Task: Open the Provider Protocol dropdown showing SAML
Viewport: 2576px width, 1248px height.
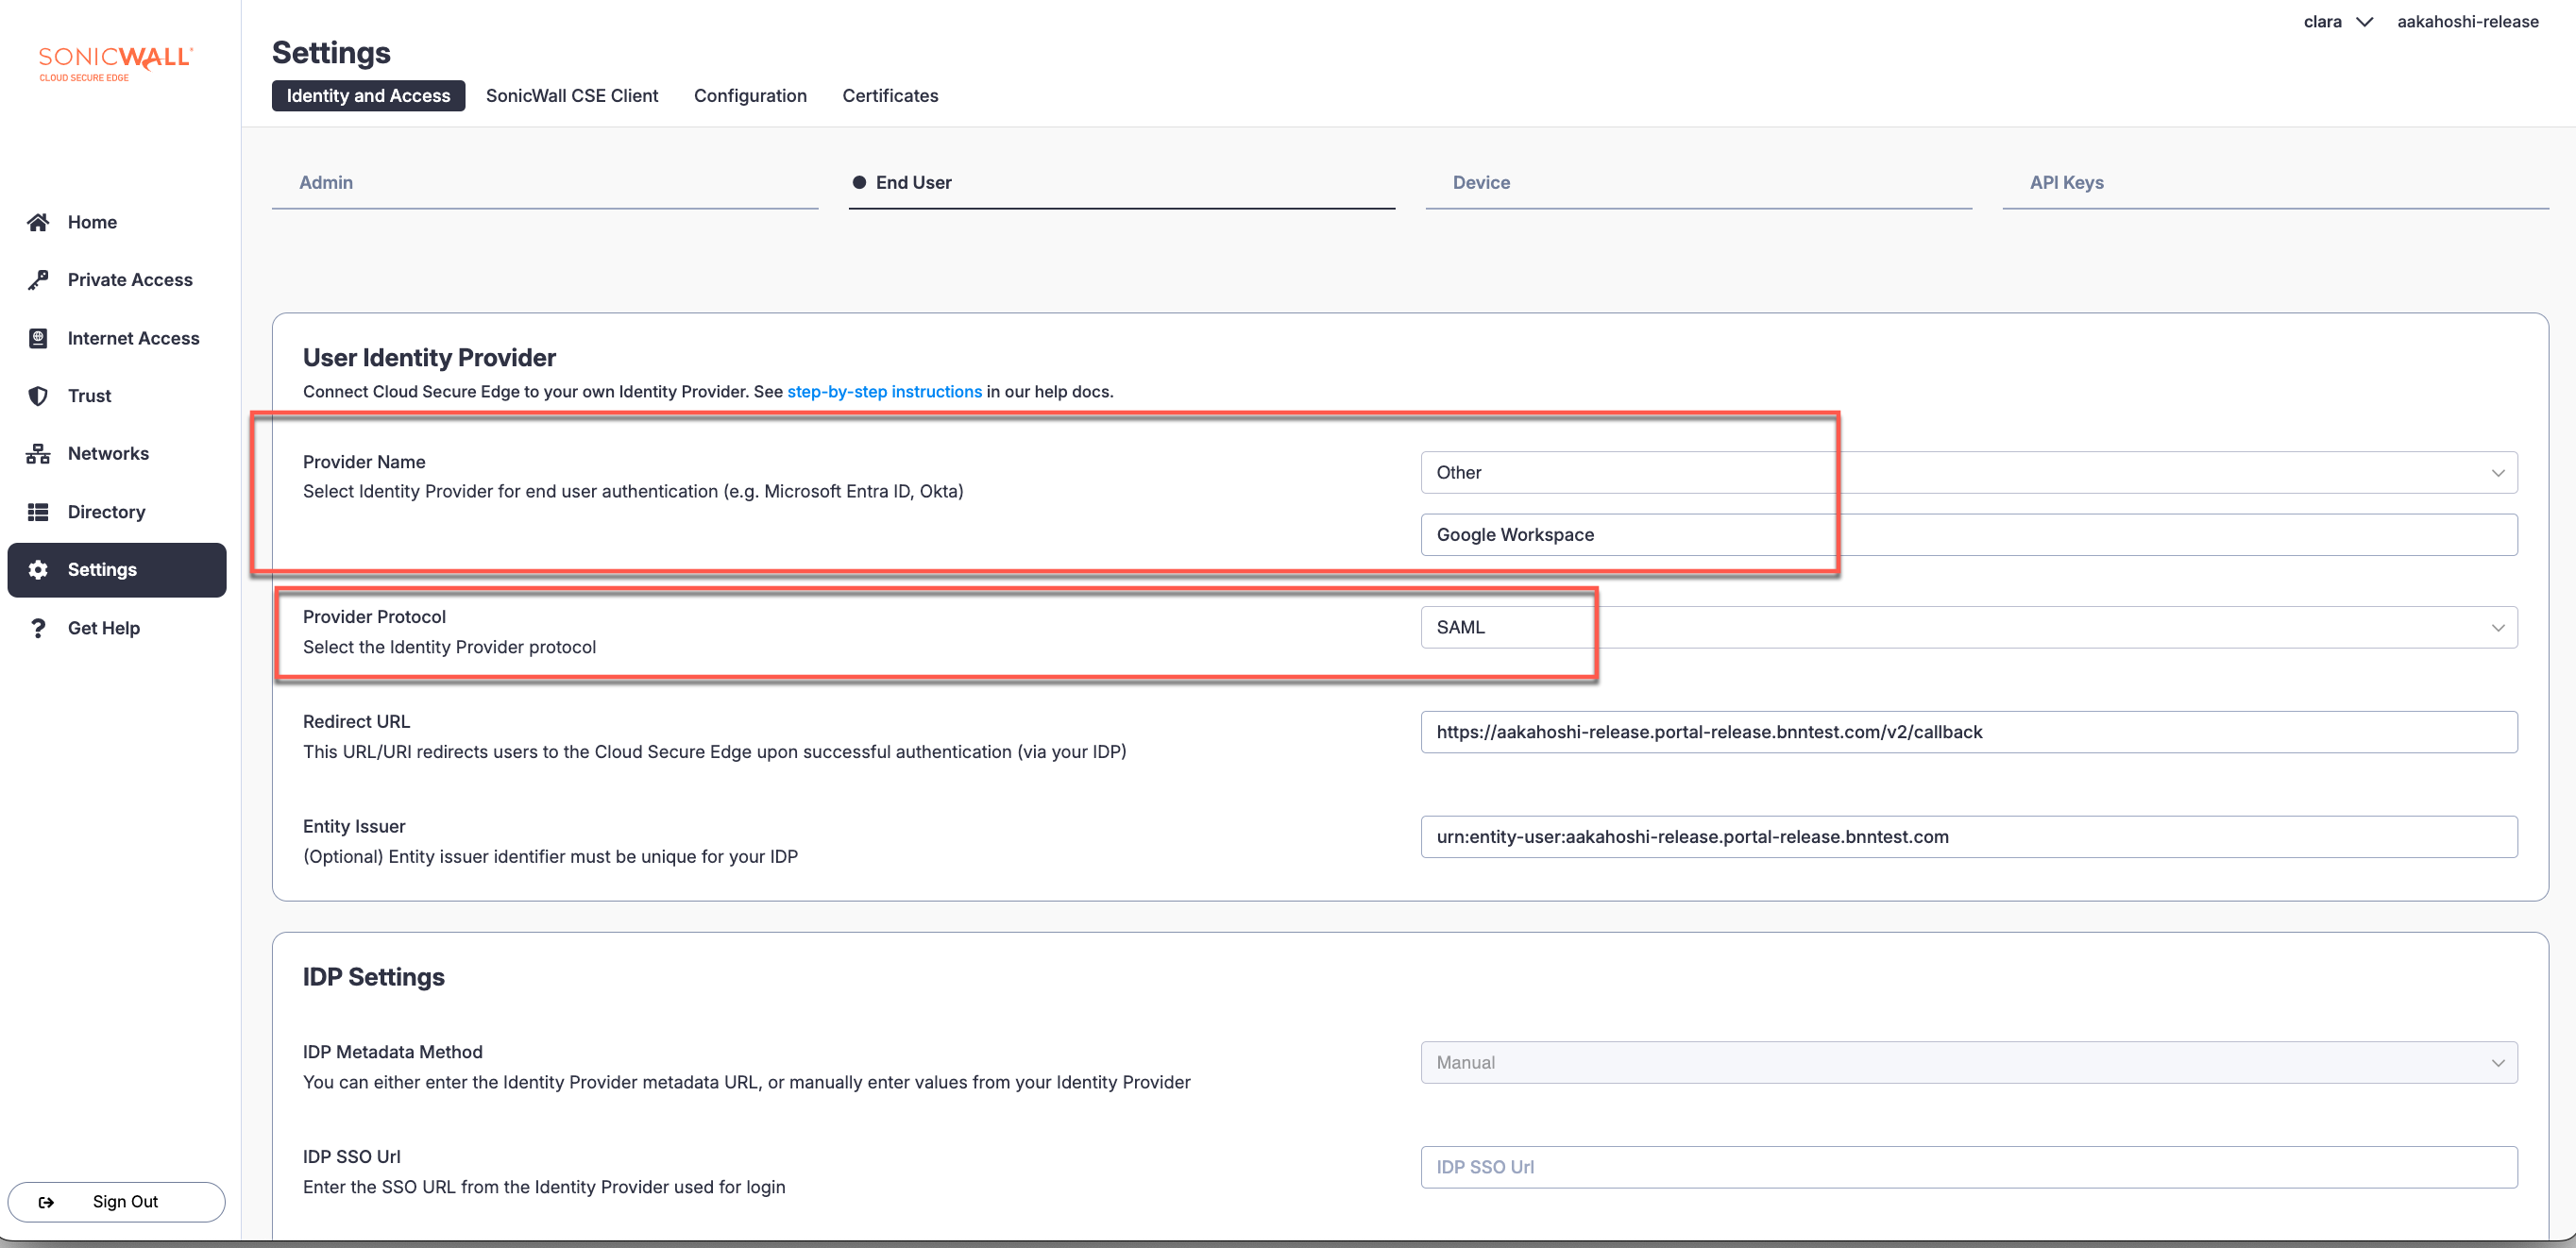Action: pos(1968,628)
